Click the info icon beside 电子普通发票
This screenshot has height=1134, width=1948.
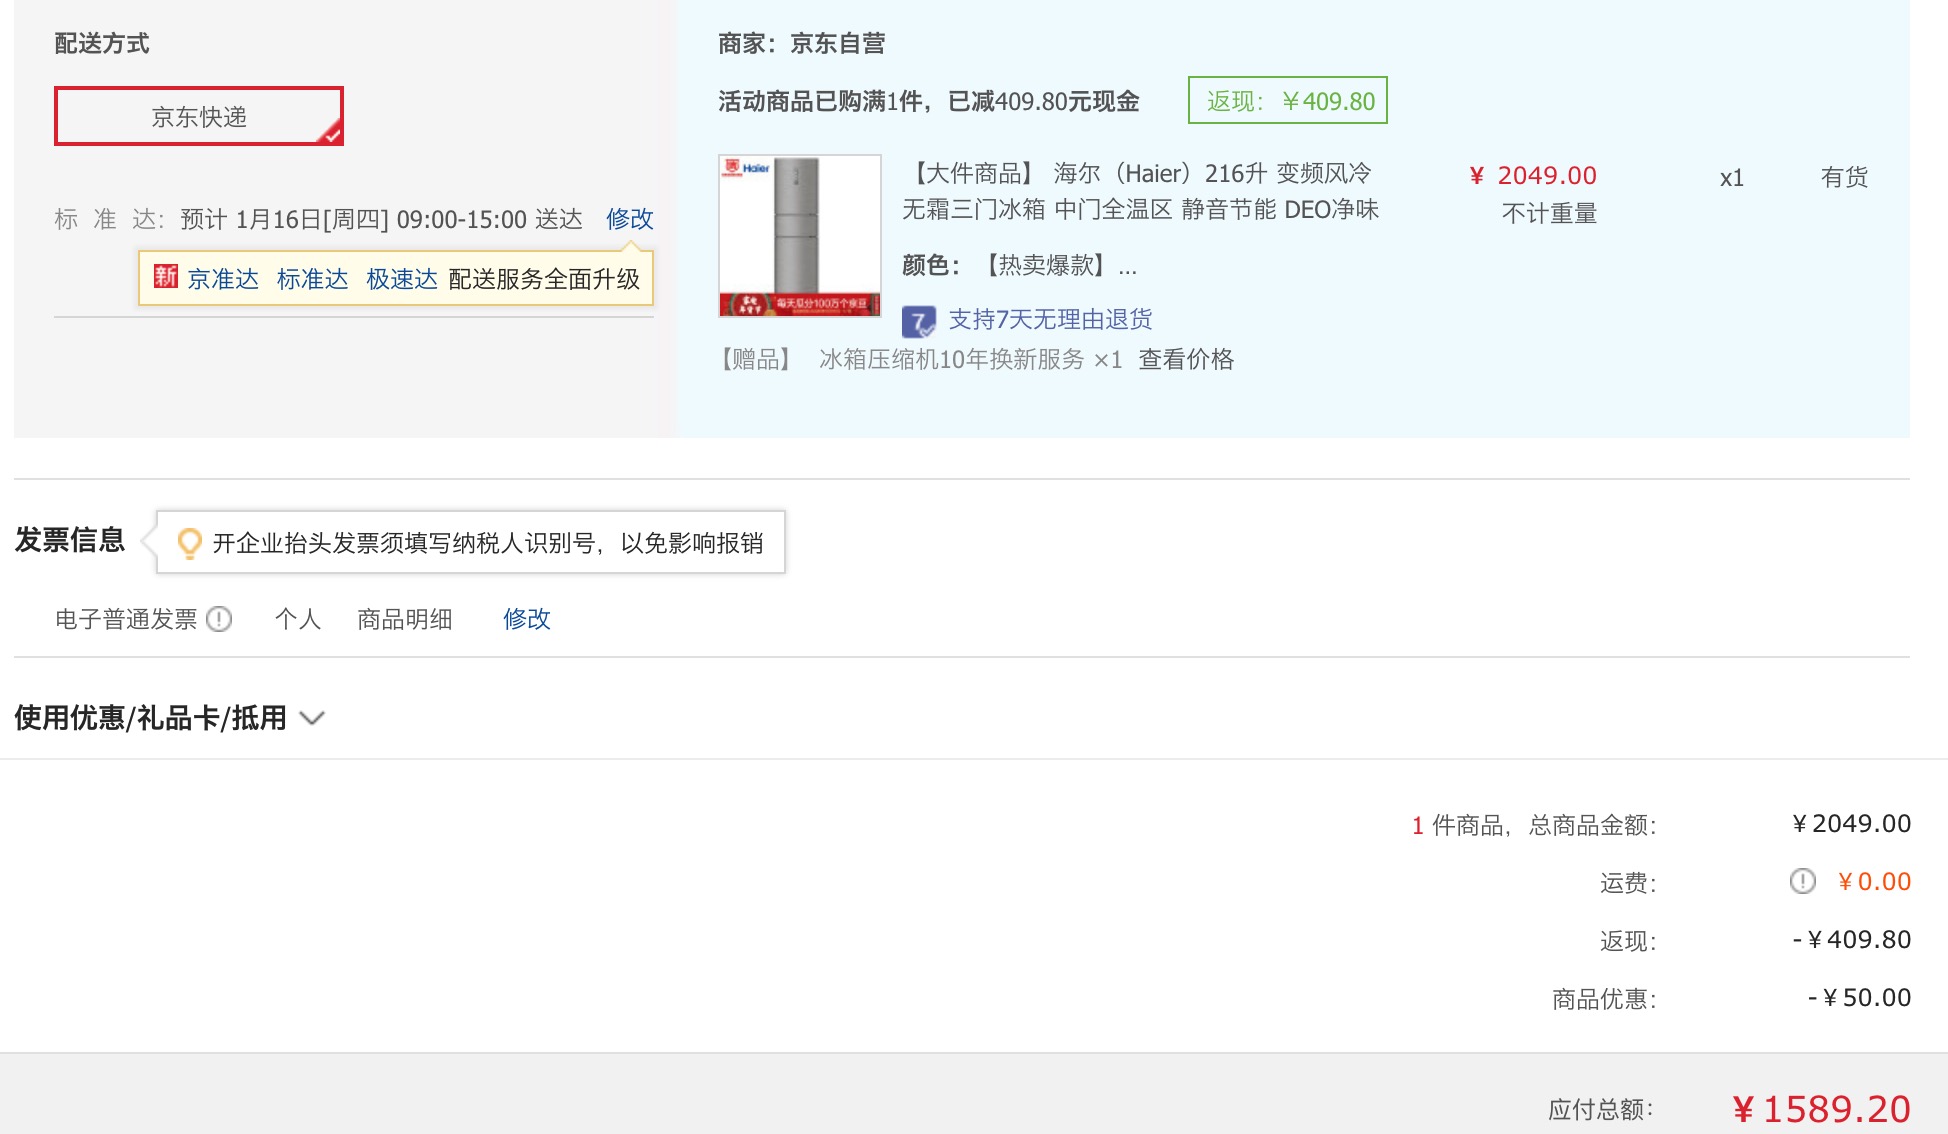point(219,619)
